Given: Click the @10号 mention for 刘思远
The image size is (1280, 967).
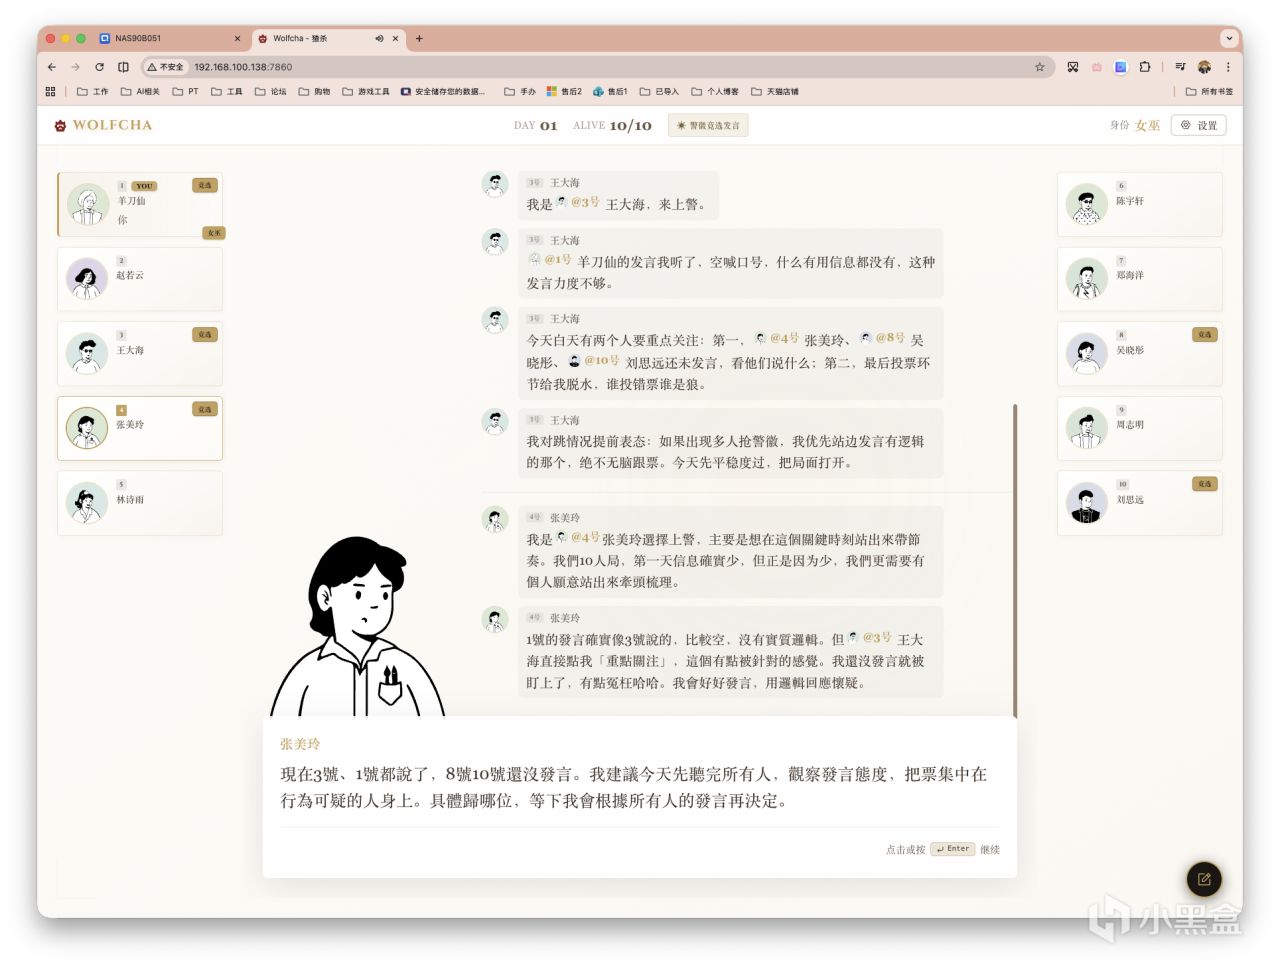Looking at the screenshot, I should [x=594, y=361].
